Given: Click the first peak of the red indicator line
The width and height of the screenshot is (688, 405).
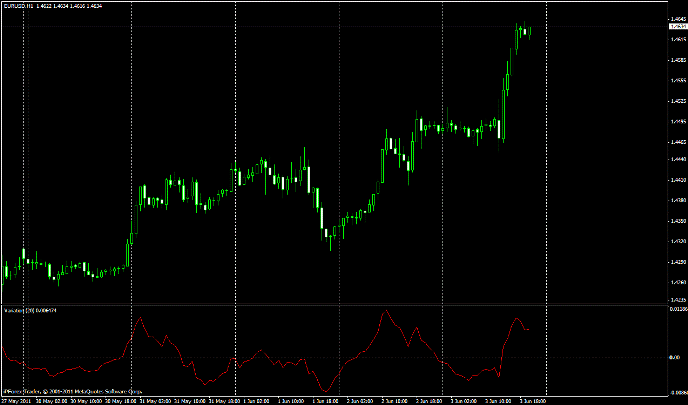Looking at the screenshot, I should pyautogui.click(x=138, y=320).
